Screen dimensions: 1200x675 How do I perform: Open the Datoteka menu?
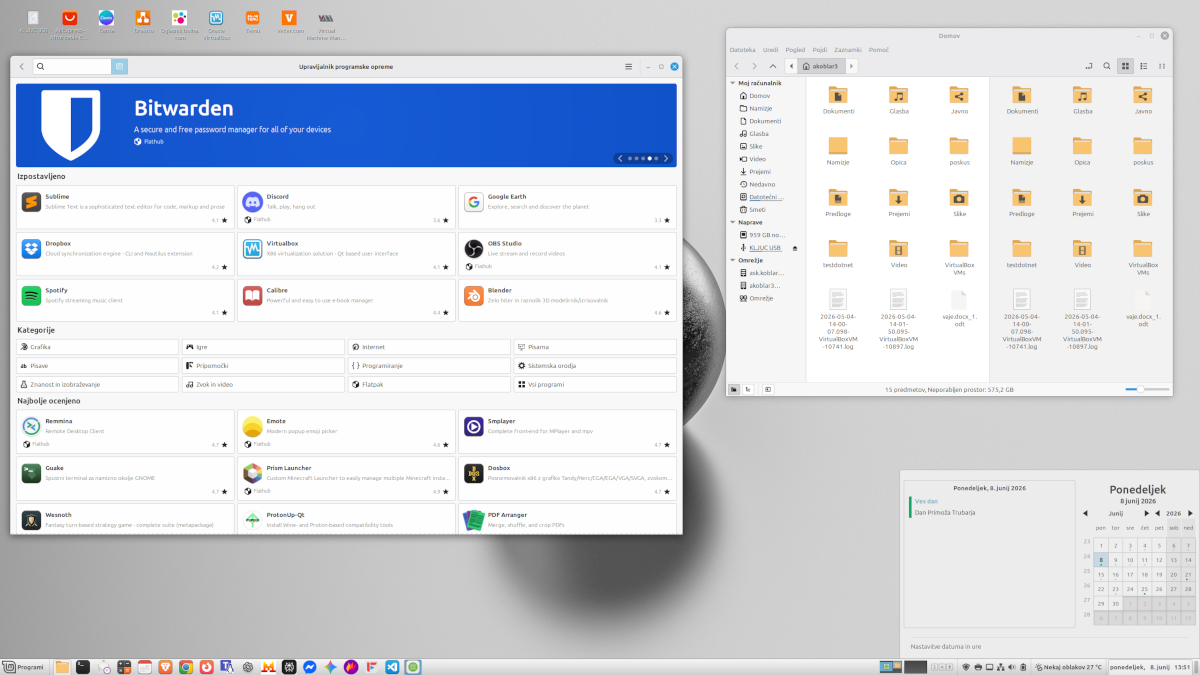coord(743,49)
